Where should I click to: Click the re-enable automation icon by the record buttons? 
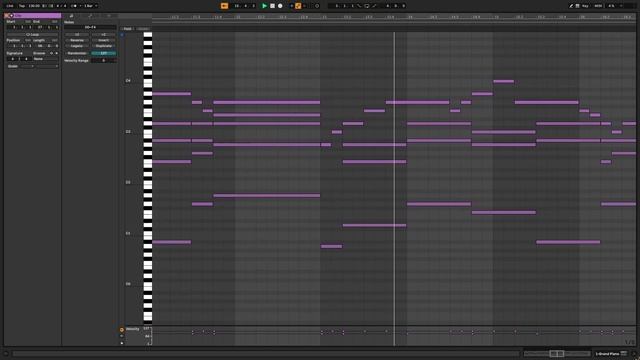(305, 6)
